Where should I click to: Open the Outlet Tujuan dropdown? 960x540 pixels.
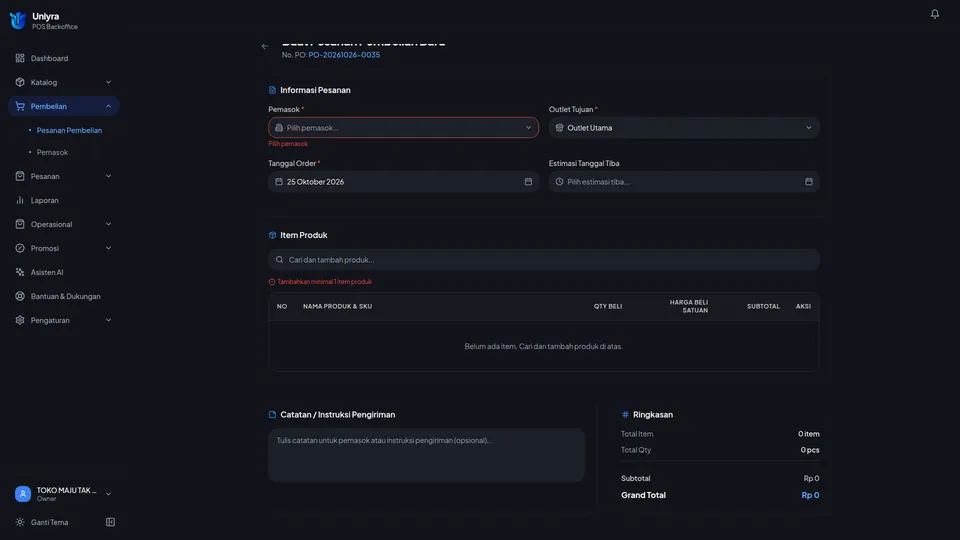click(x=684, y=128)
